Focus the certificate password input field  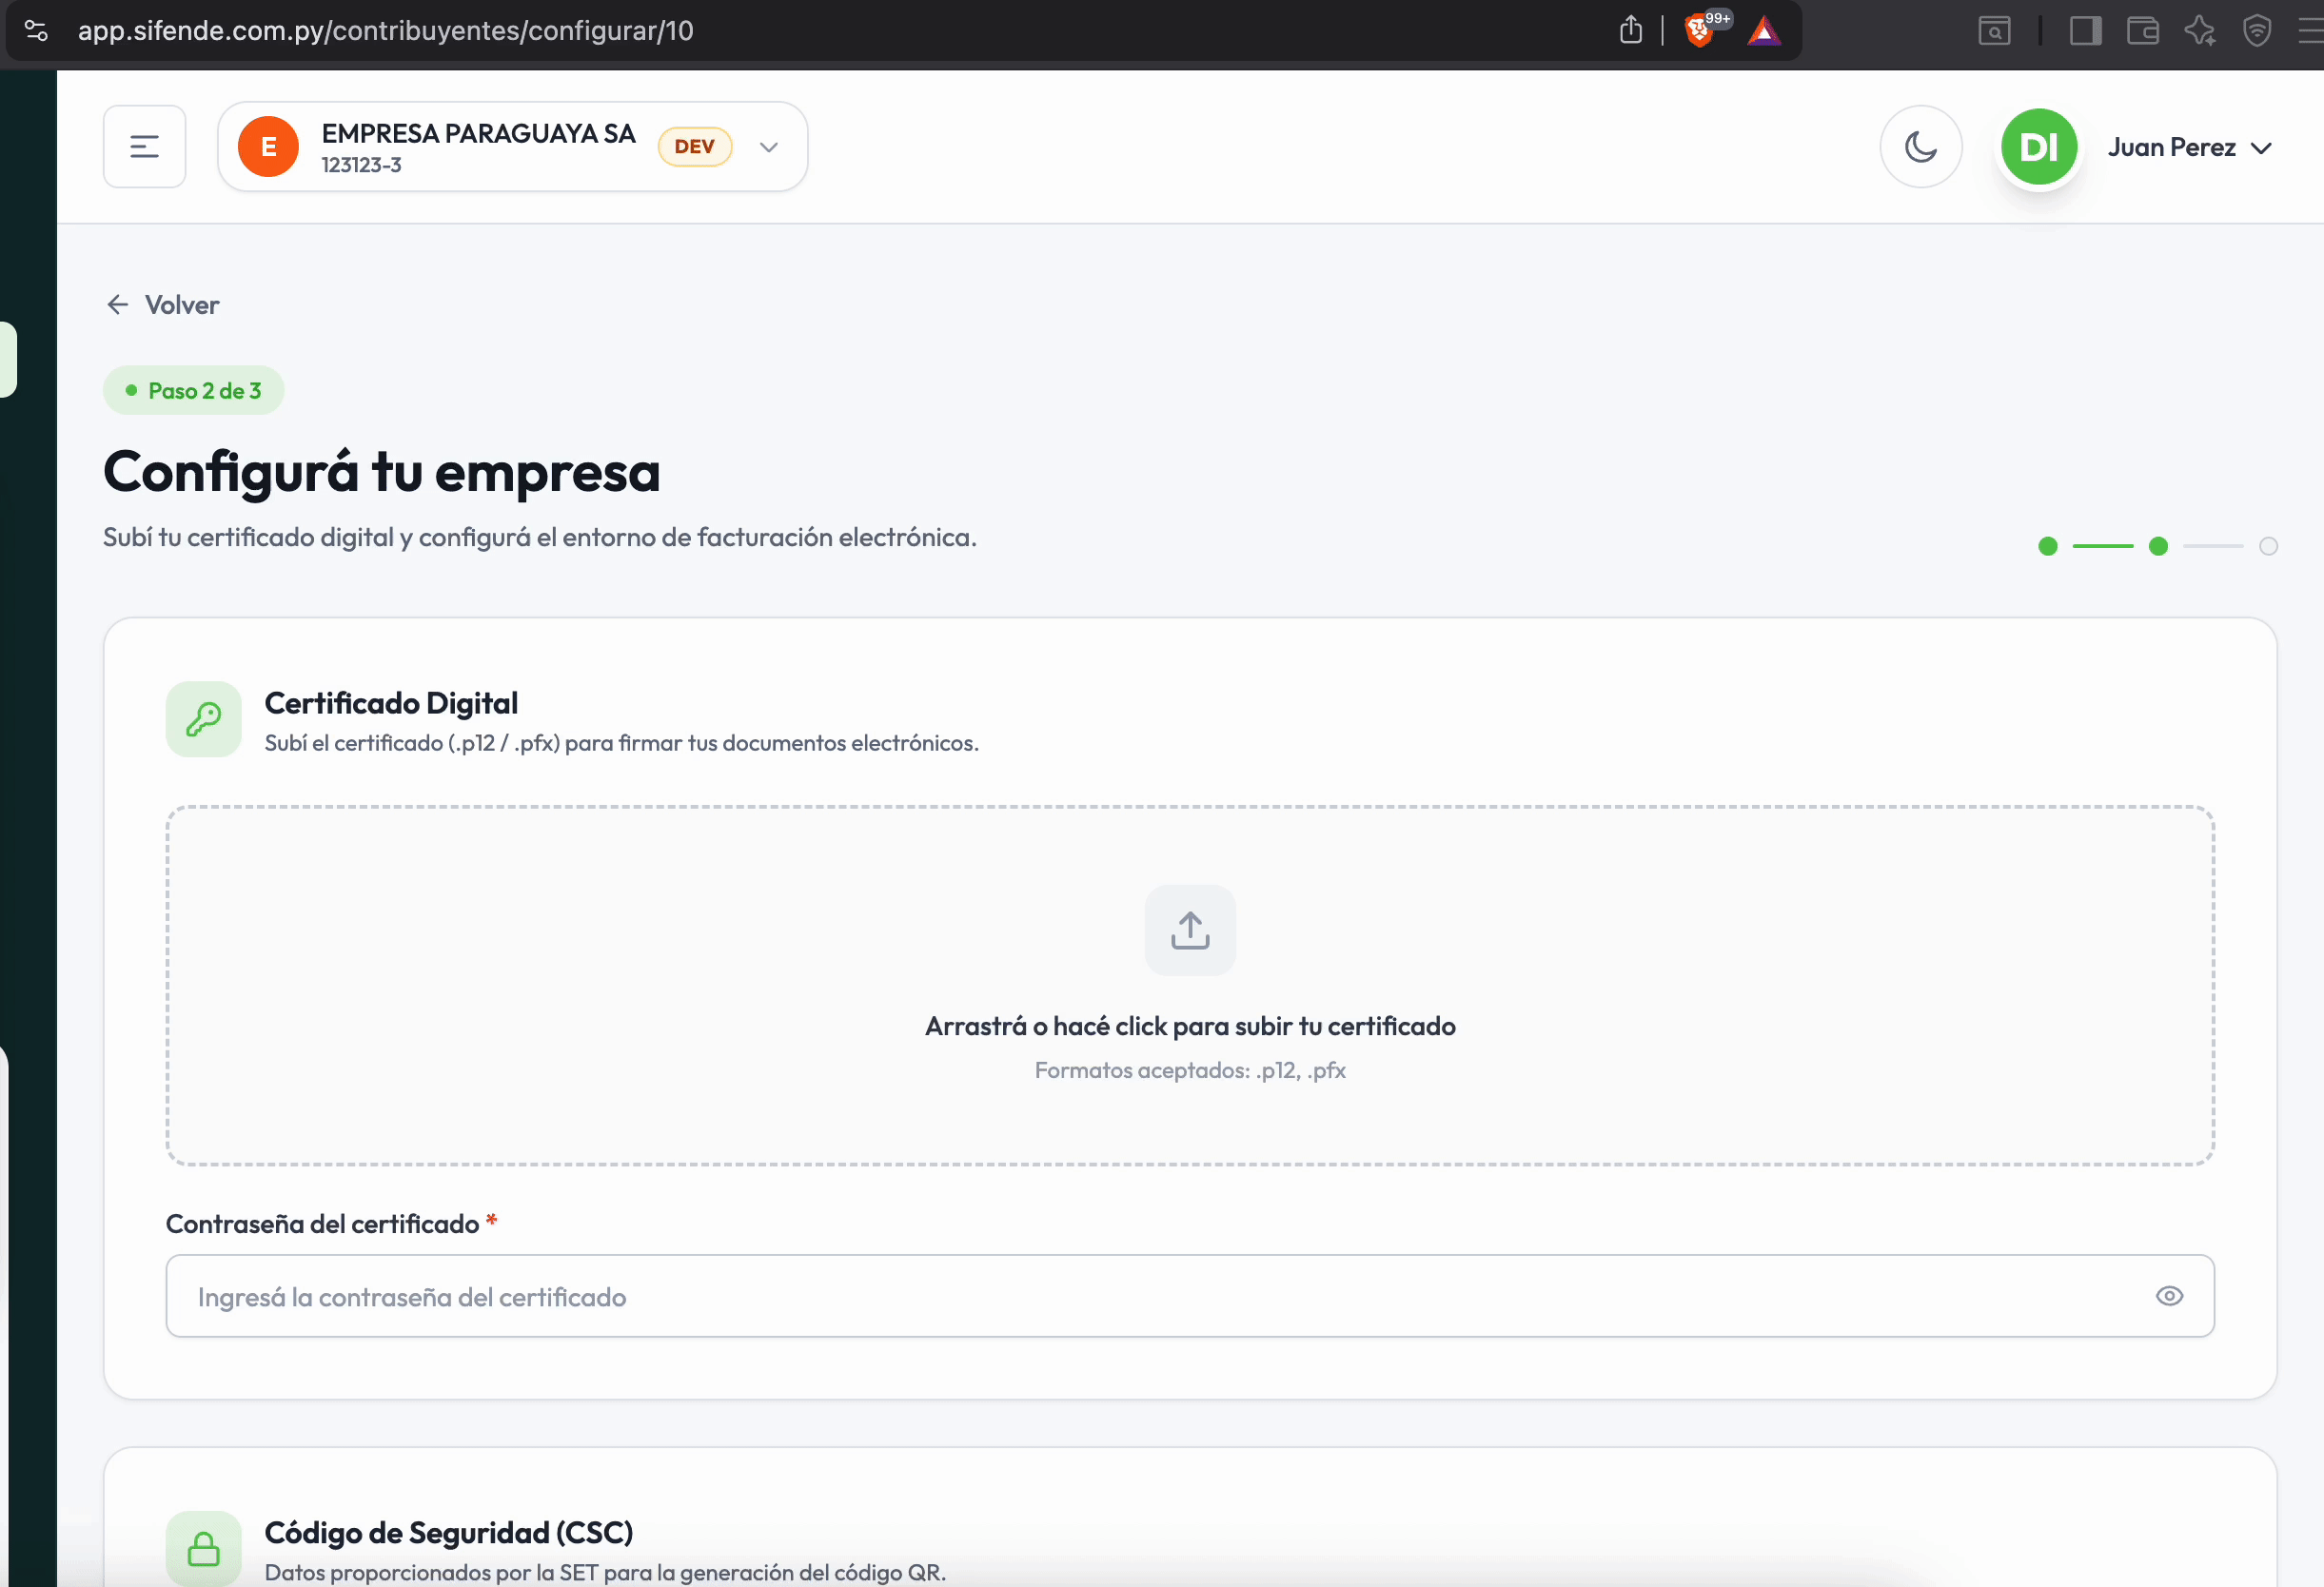(1190, 1296)
